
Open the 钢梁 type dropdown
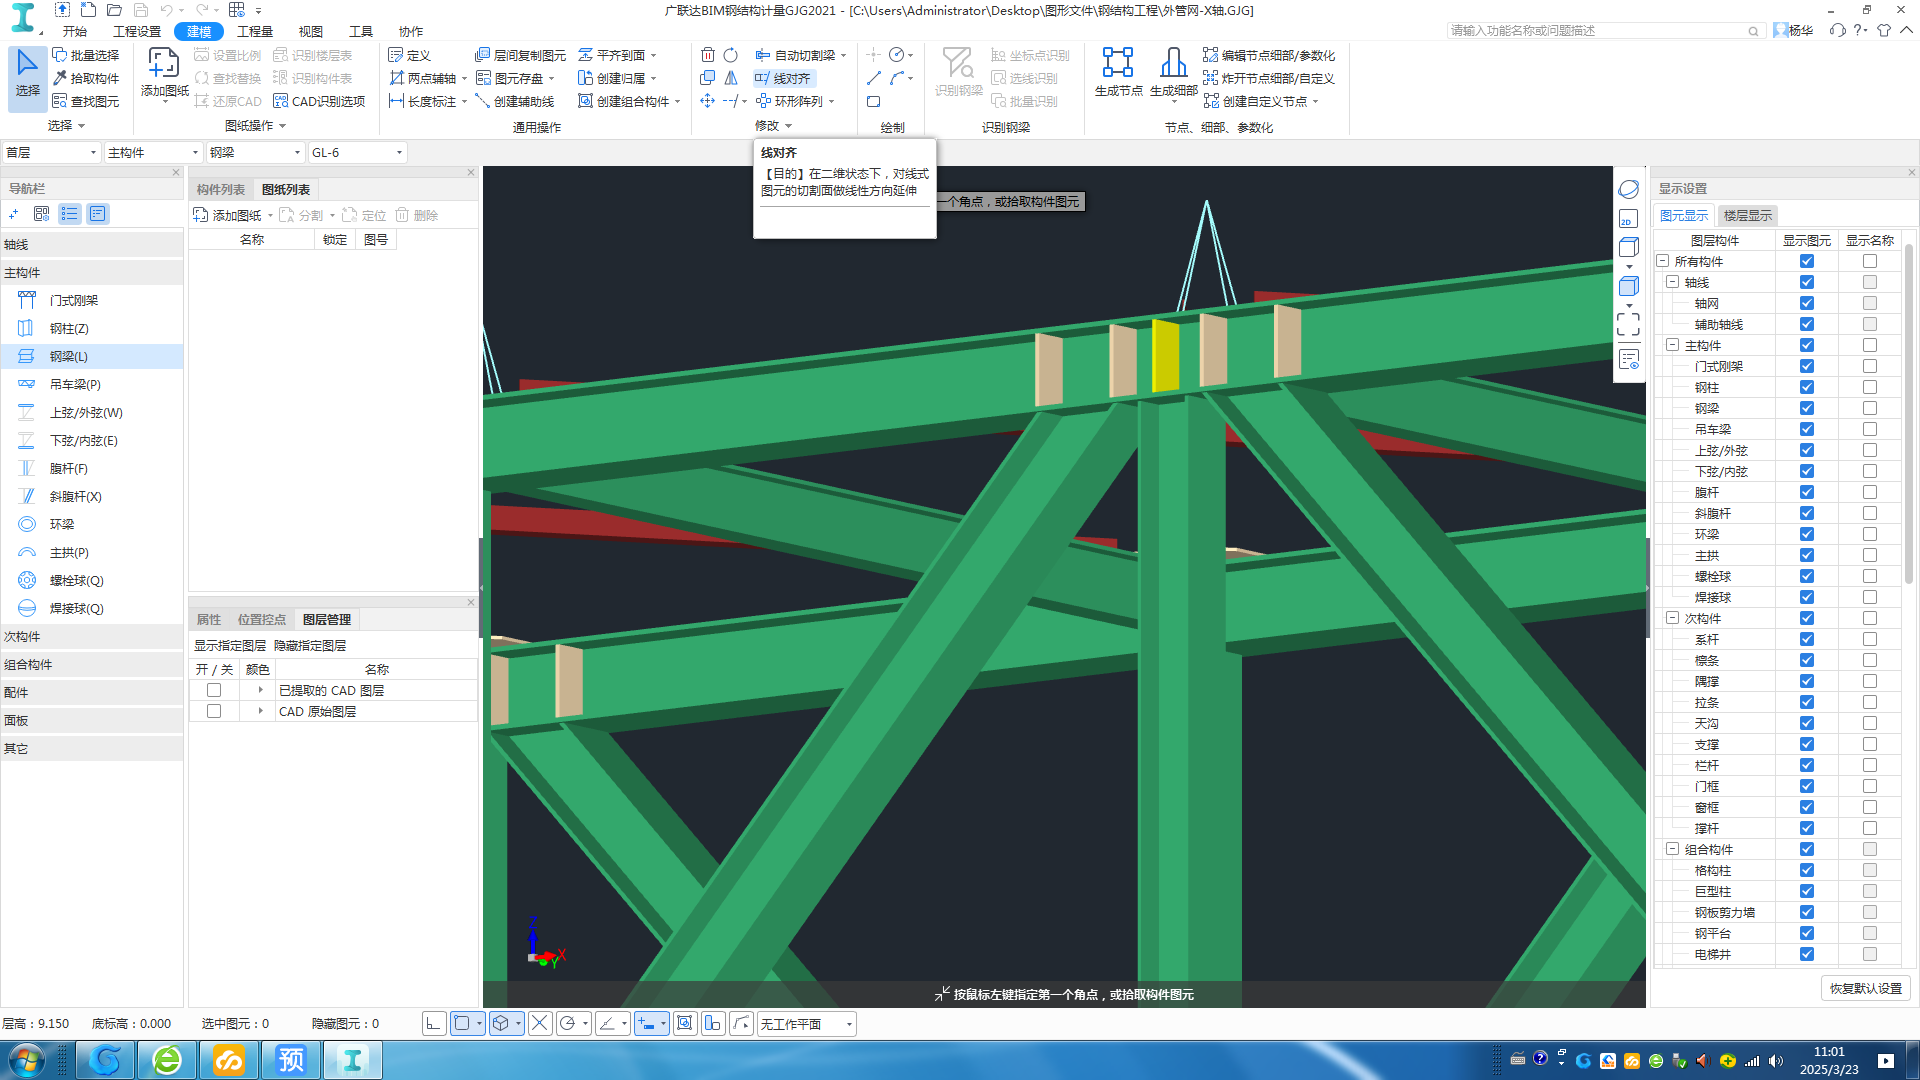tap(255, 152)
